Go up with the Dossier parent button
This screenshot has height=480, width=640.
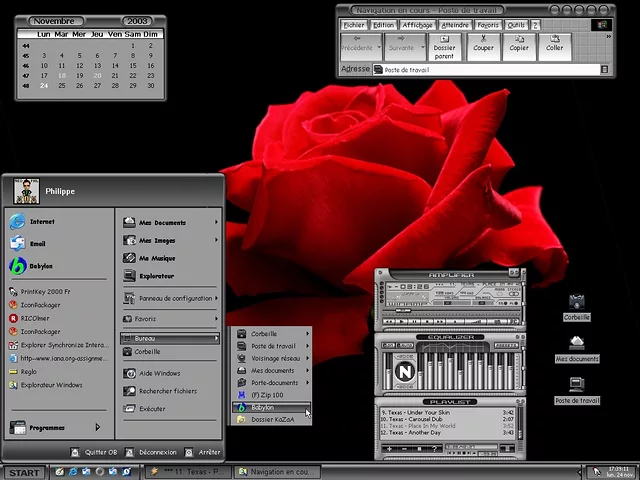click(x=444, y=47)
